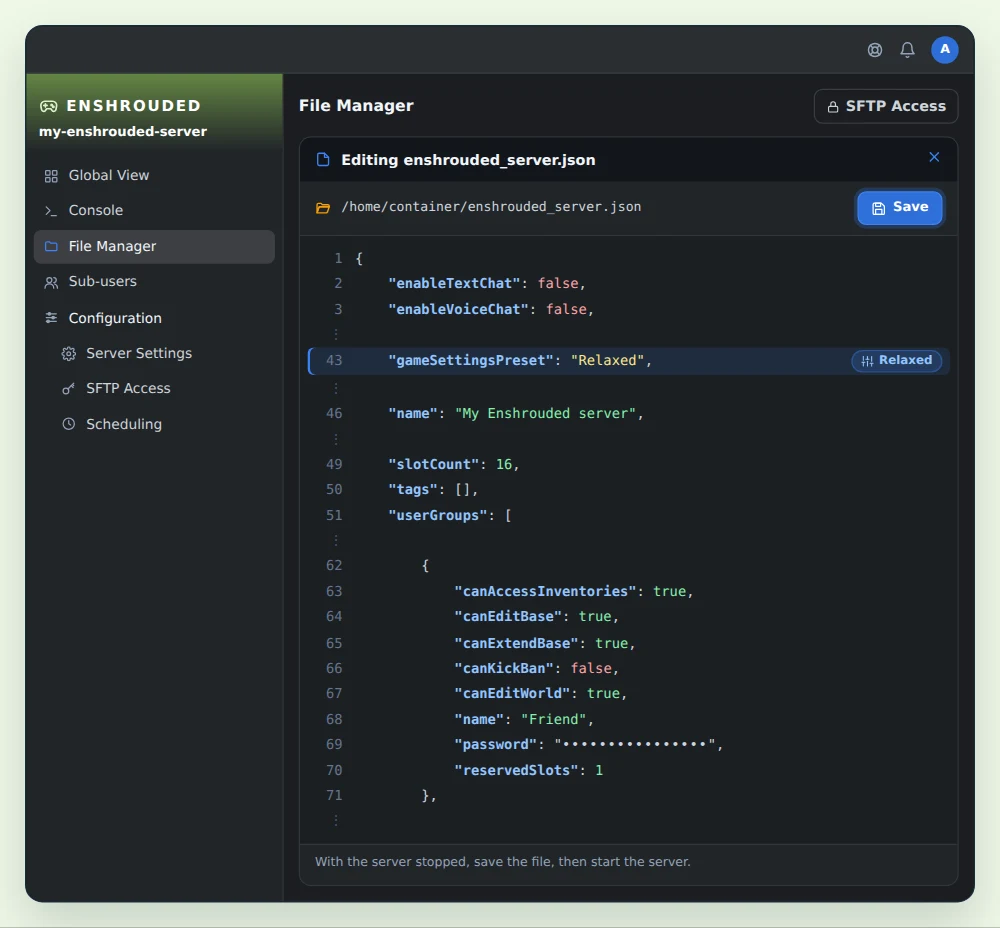
Task: Expand the collapsed lines after line 51
Action: (336, 540)
